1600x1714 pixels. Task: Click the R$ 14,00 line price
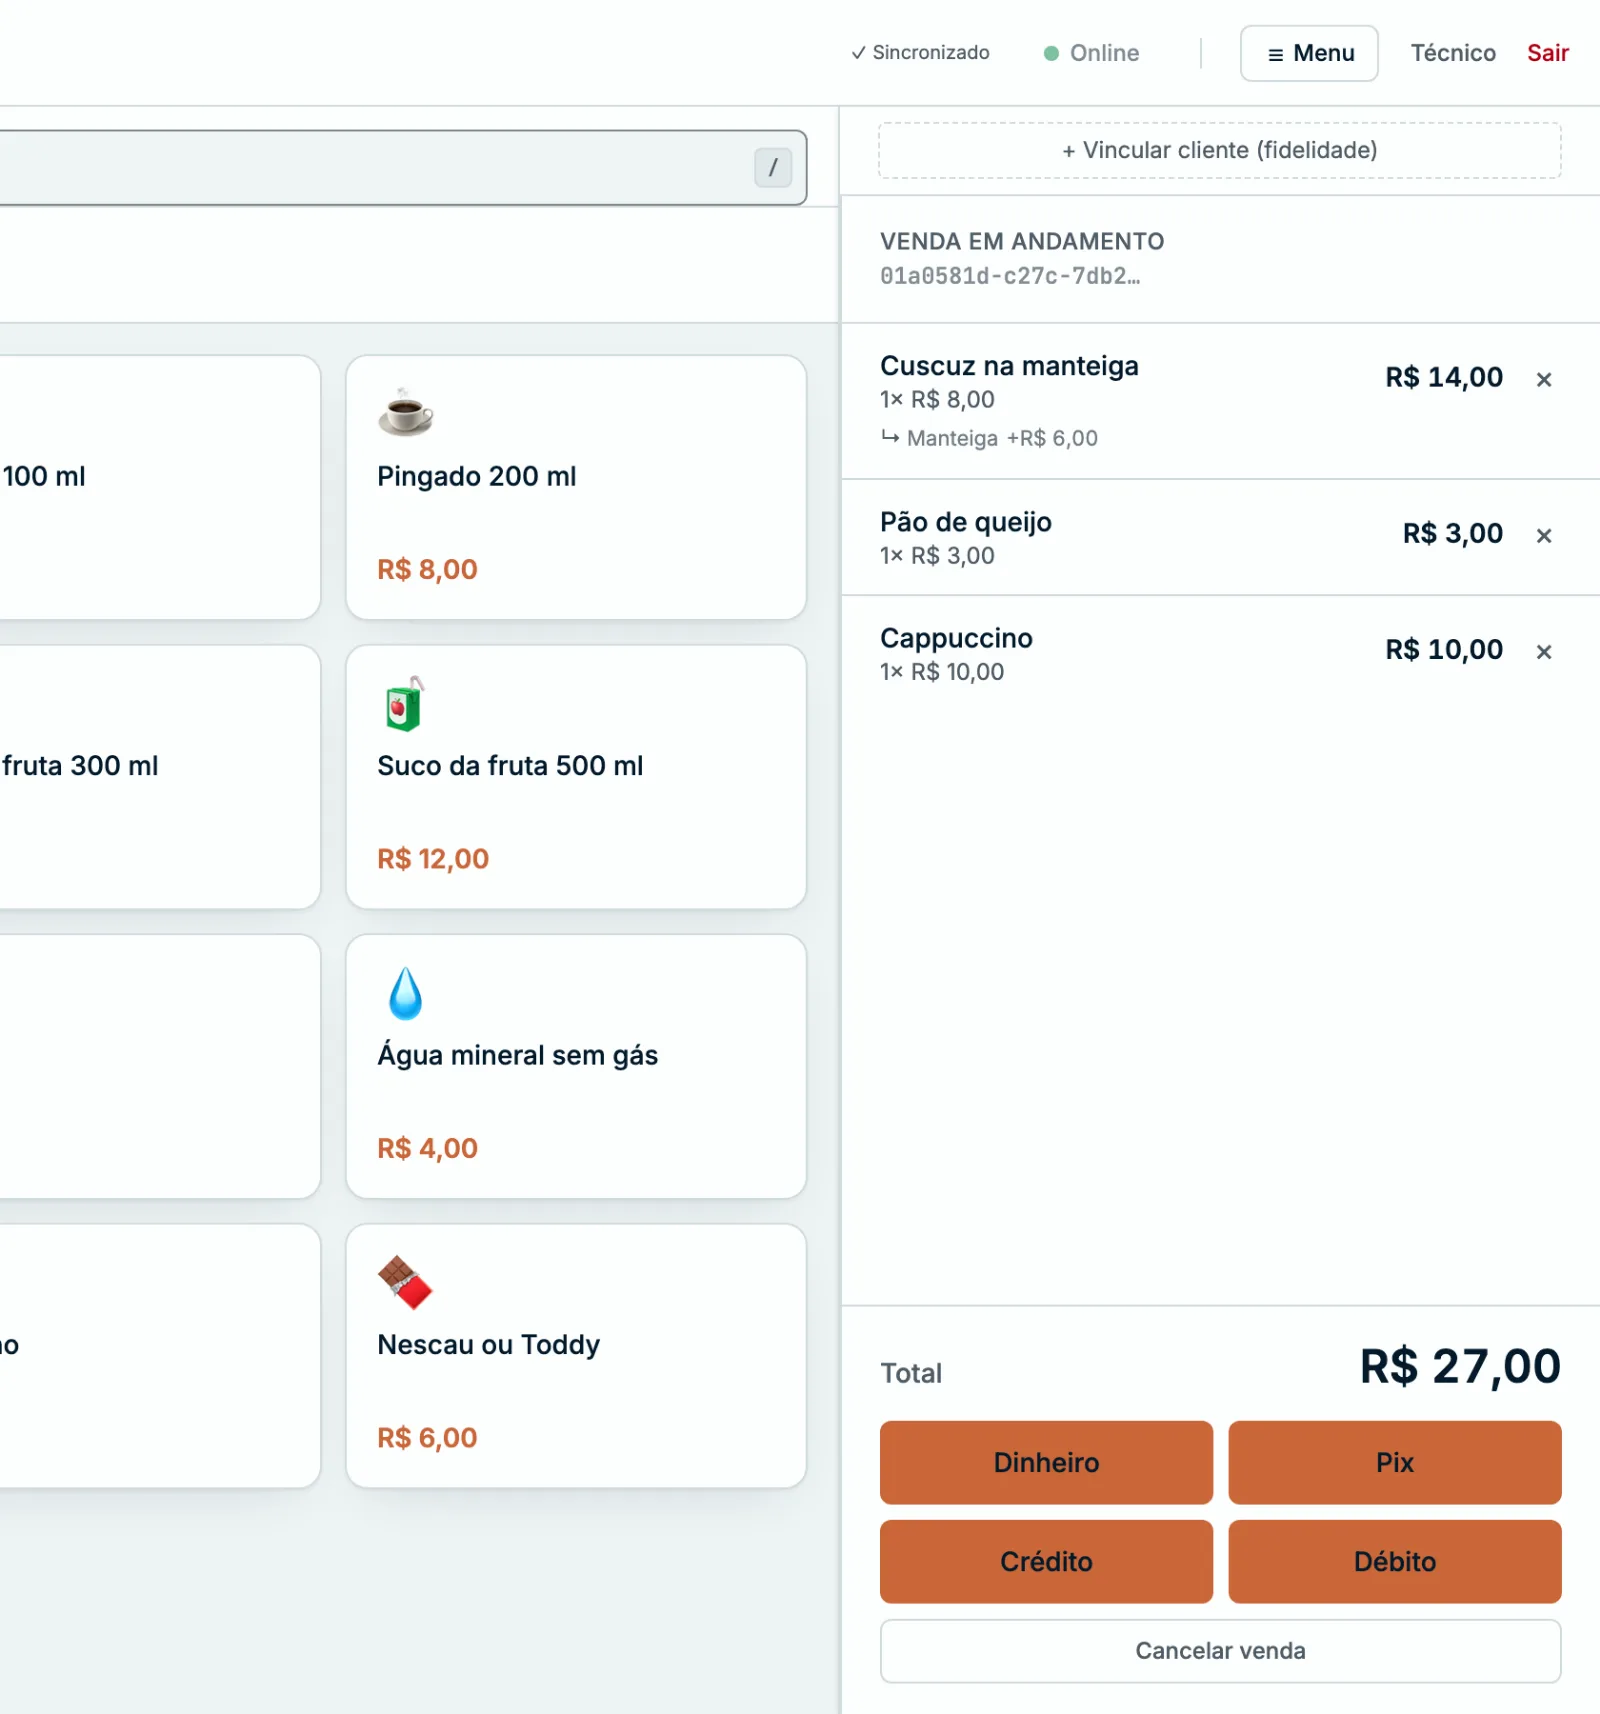[1444, 377]
